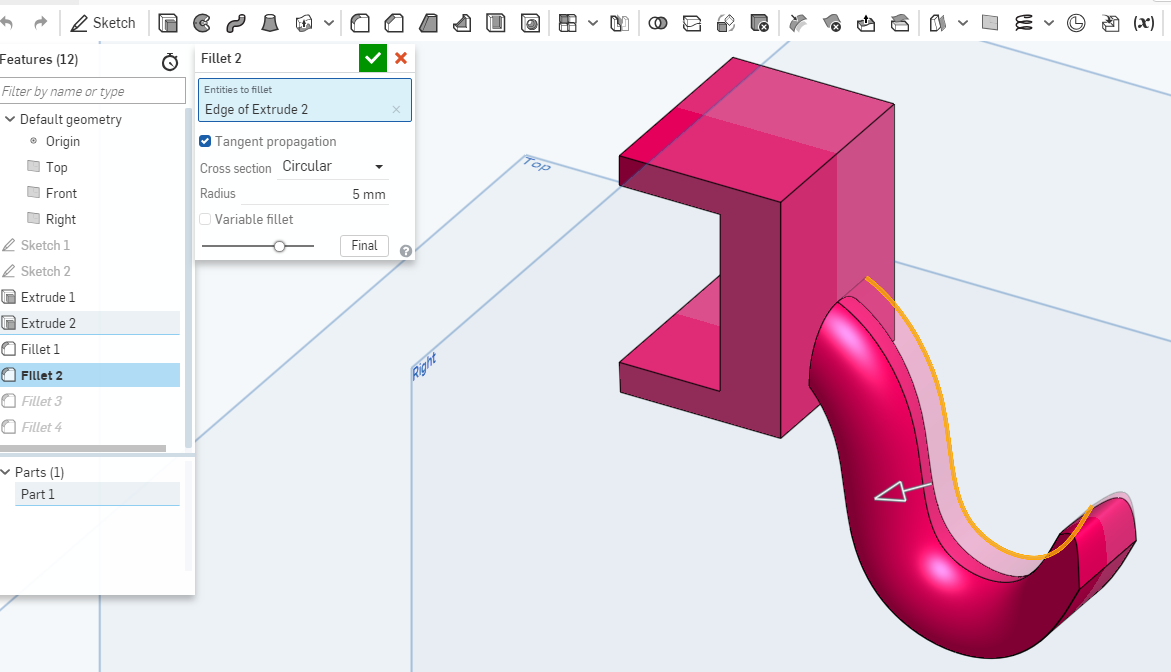Collapse the Default geometry tree group
Screen dimensions: 1171x672
(x=10, y=120)
